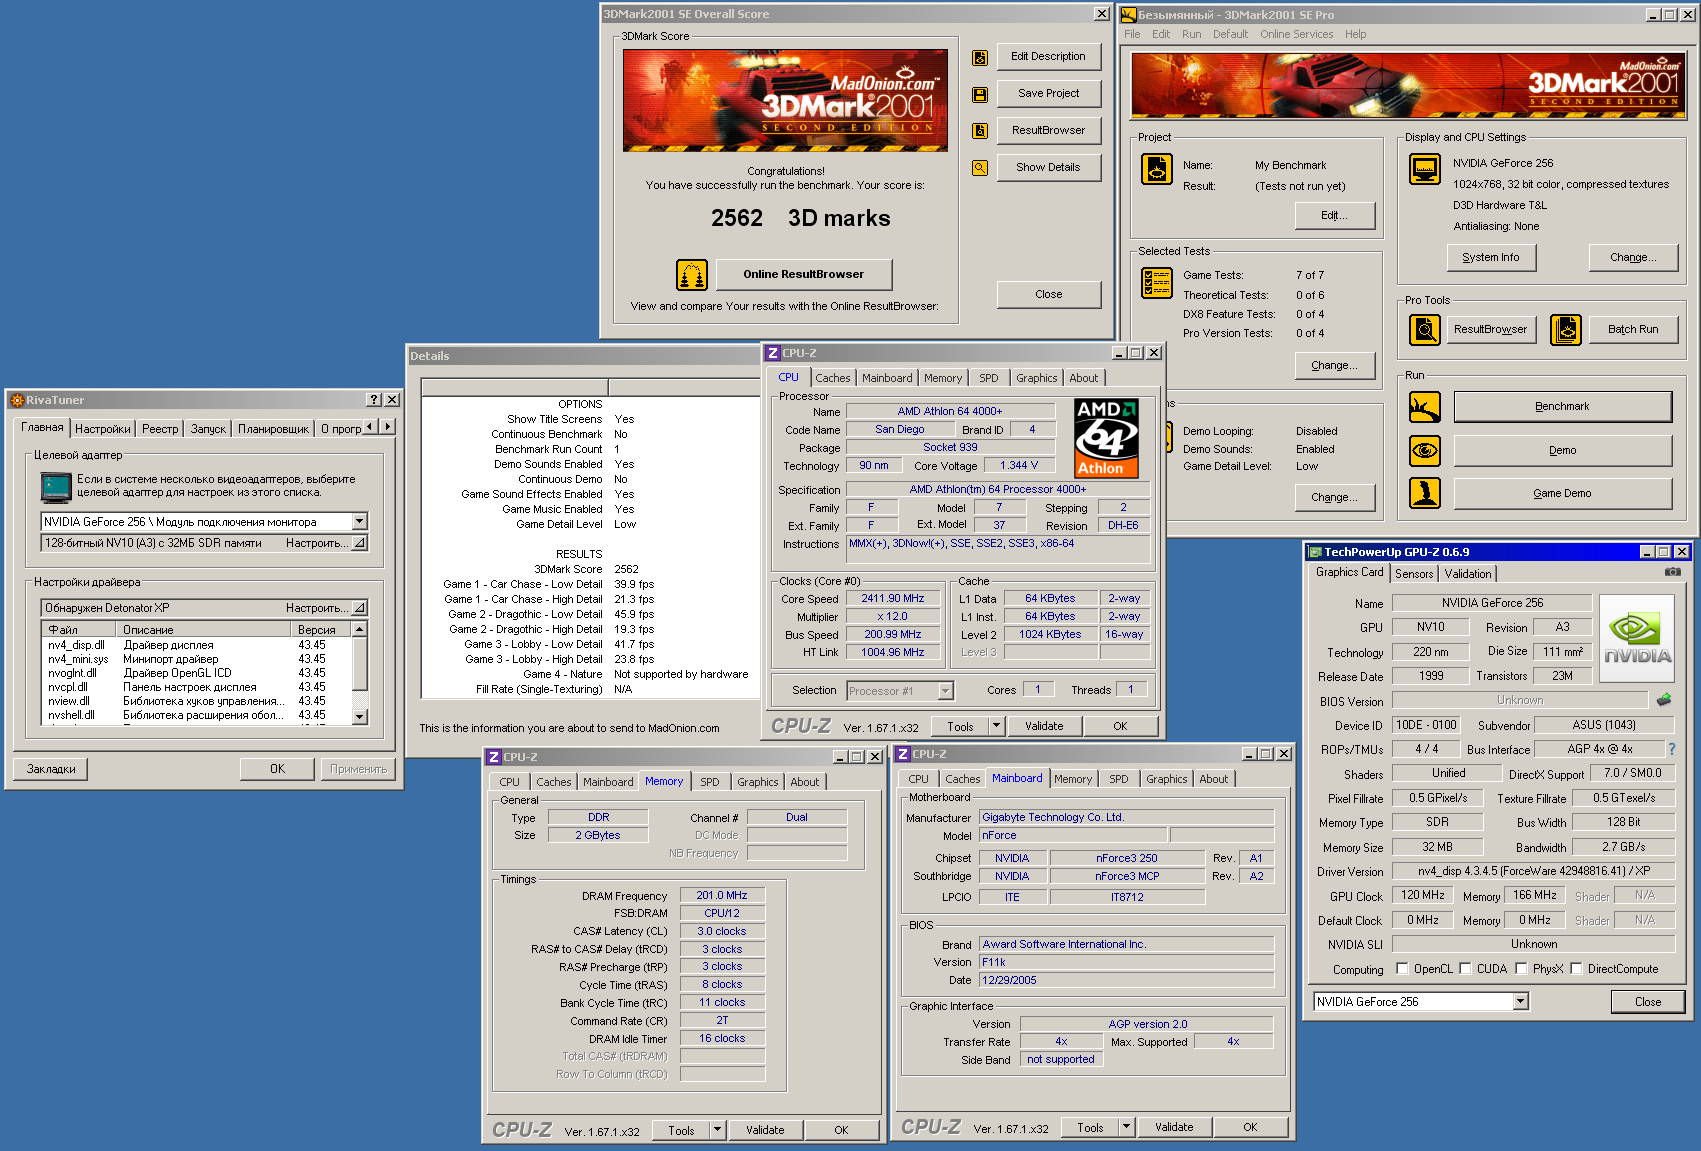Open the Настройки tab in RivaTuner
This screenshot has width=1701, height=1151.
(103, 429)
